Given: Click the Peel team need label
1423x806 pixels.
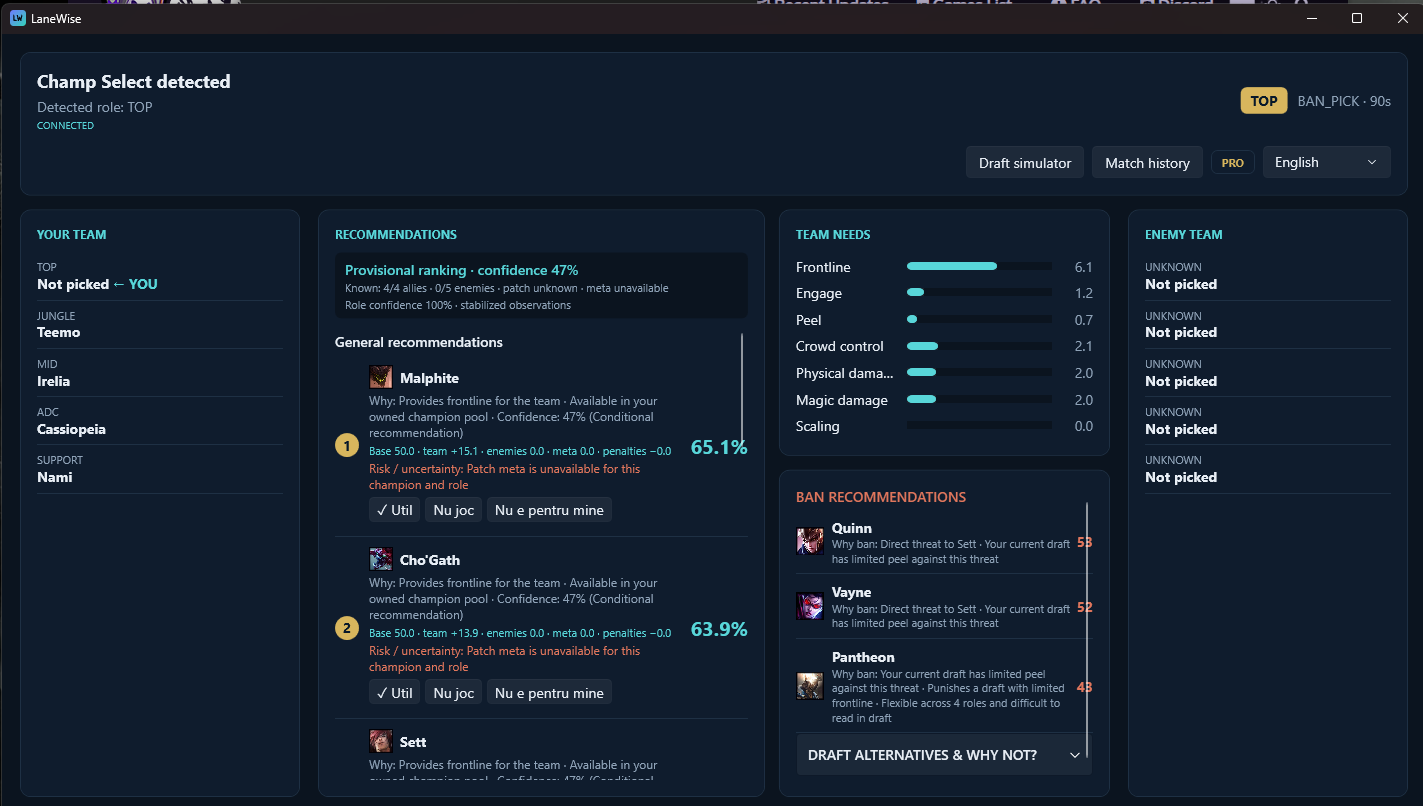Looking at the screenshot, I should click(x=809, y=320).
